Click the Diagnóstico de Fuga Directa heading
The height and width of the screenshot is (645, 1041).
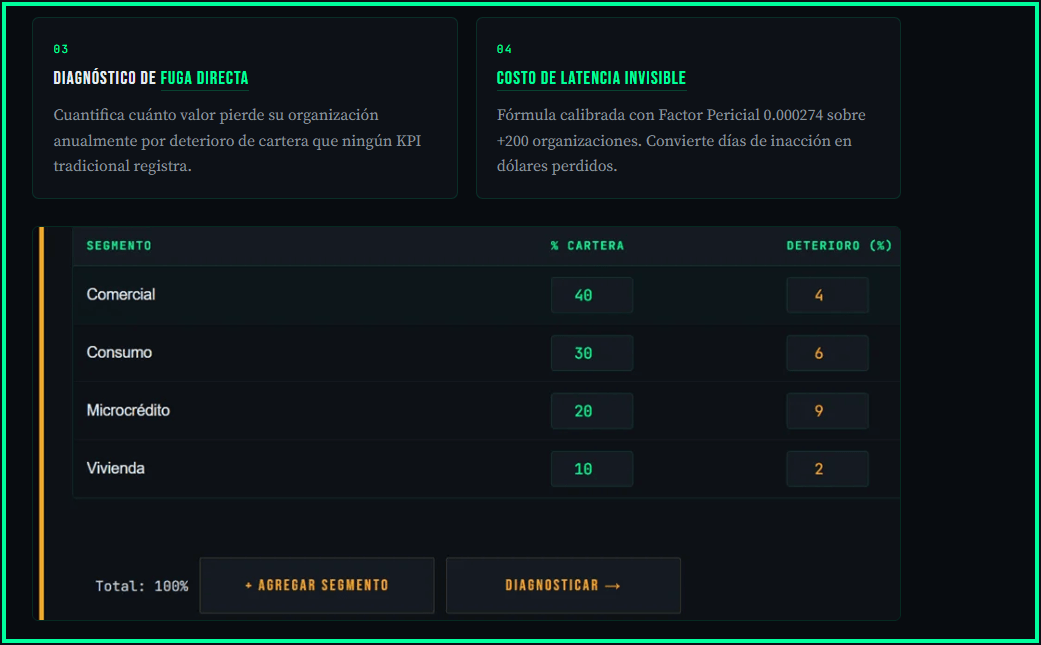pyautogui.click(x=151, y=78)
